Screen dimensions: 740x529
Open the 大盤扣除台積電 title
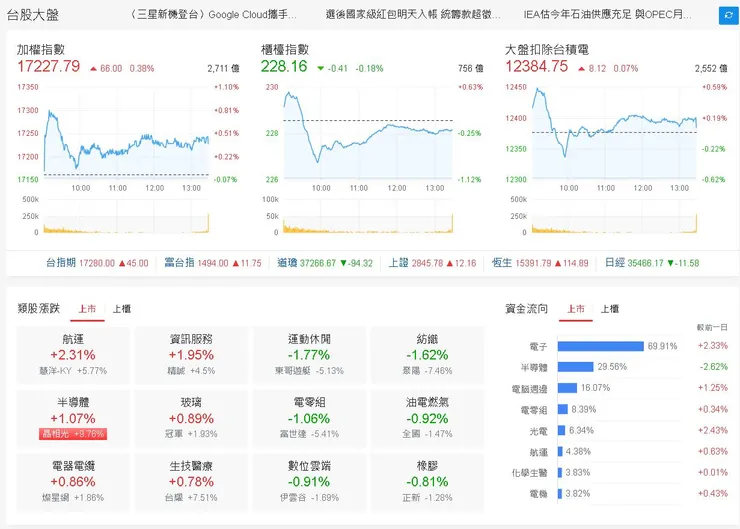pos(547,50)
